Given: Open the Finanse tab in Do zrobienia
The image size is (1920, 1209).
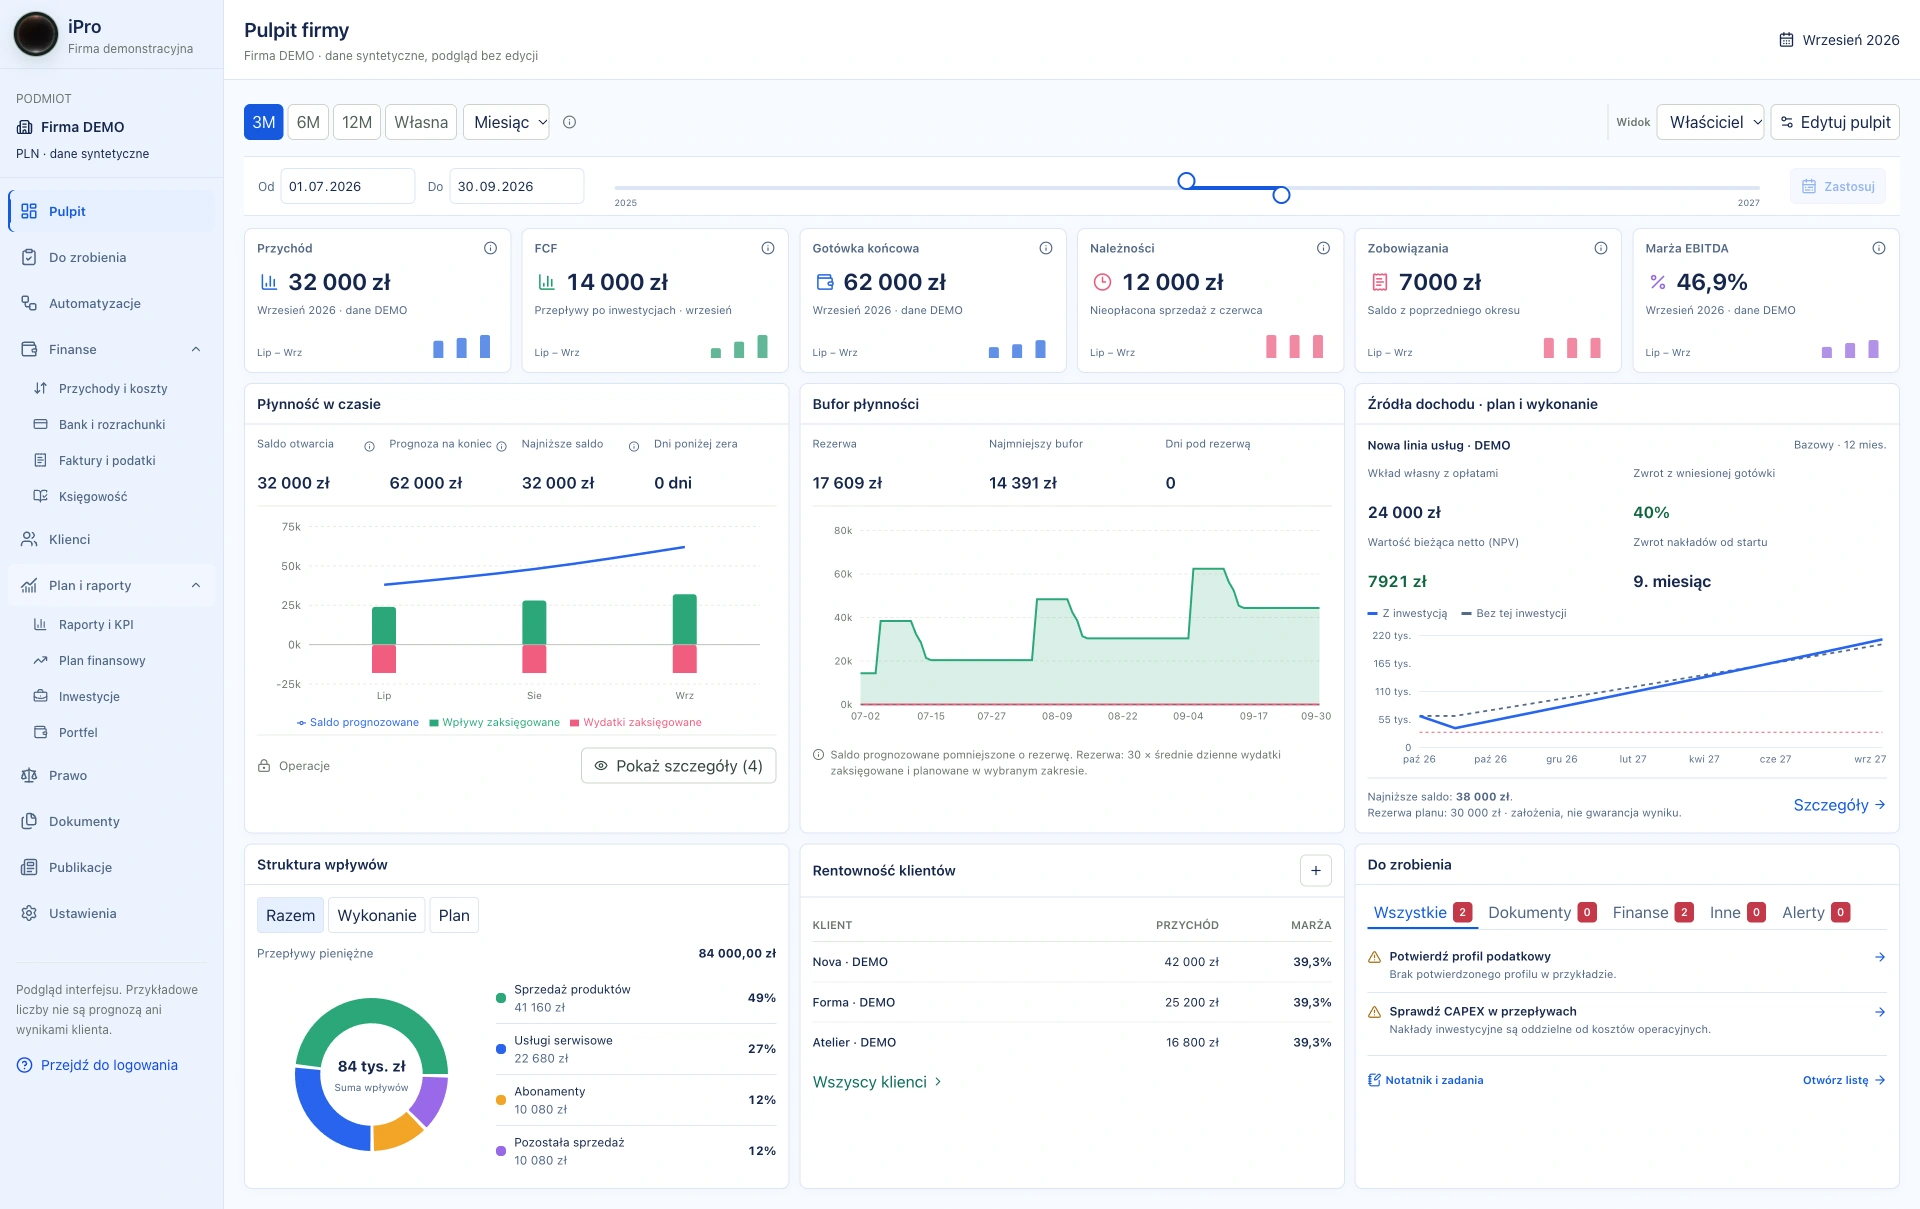Looking at the screenshot, I should (1652, 912).
